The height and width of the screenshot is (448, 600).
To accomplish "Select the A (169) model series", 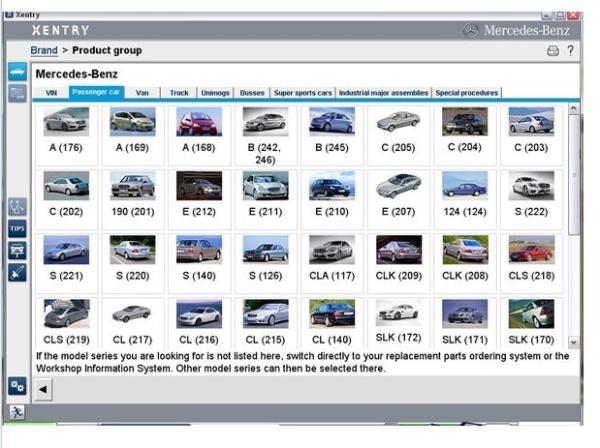I will (x=132, y=135).
